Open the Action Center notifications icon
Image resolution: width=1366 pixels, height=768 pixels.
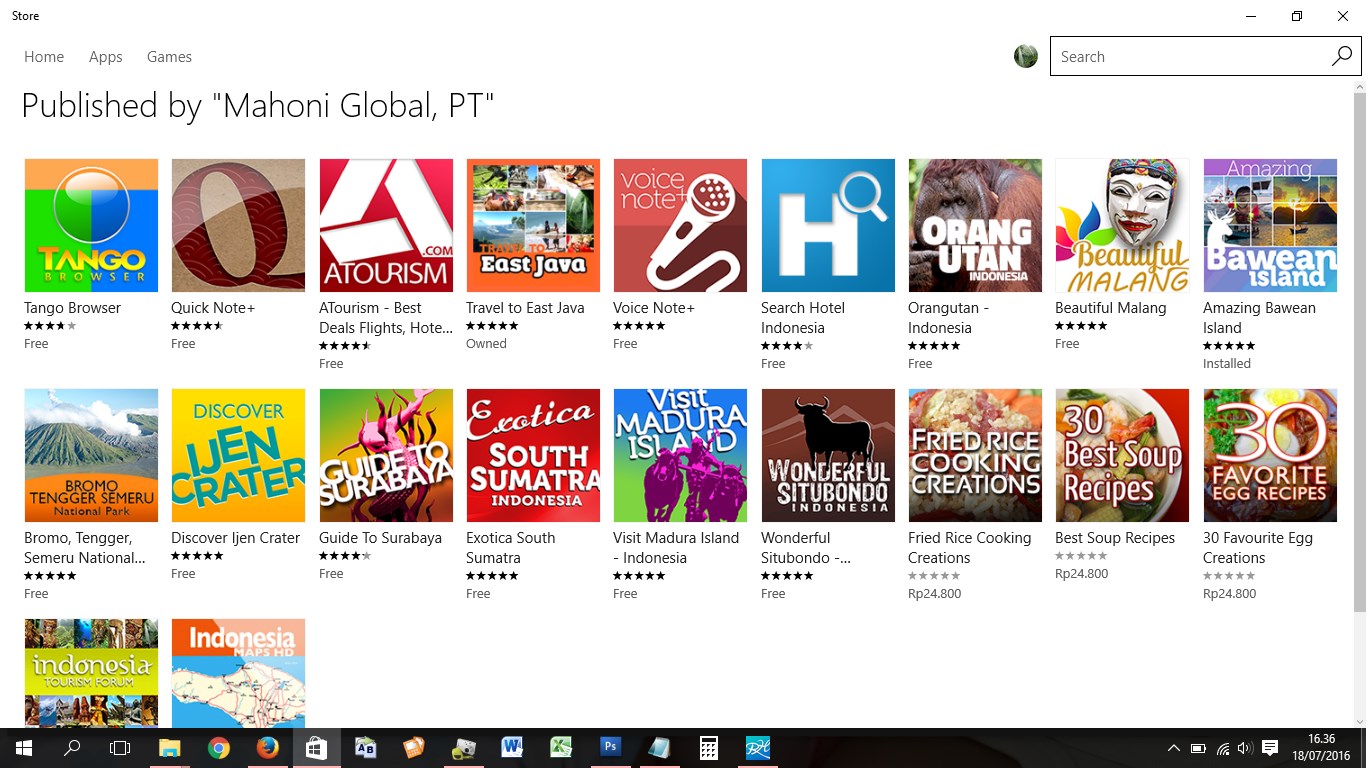[x=1270, y=748]
